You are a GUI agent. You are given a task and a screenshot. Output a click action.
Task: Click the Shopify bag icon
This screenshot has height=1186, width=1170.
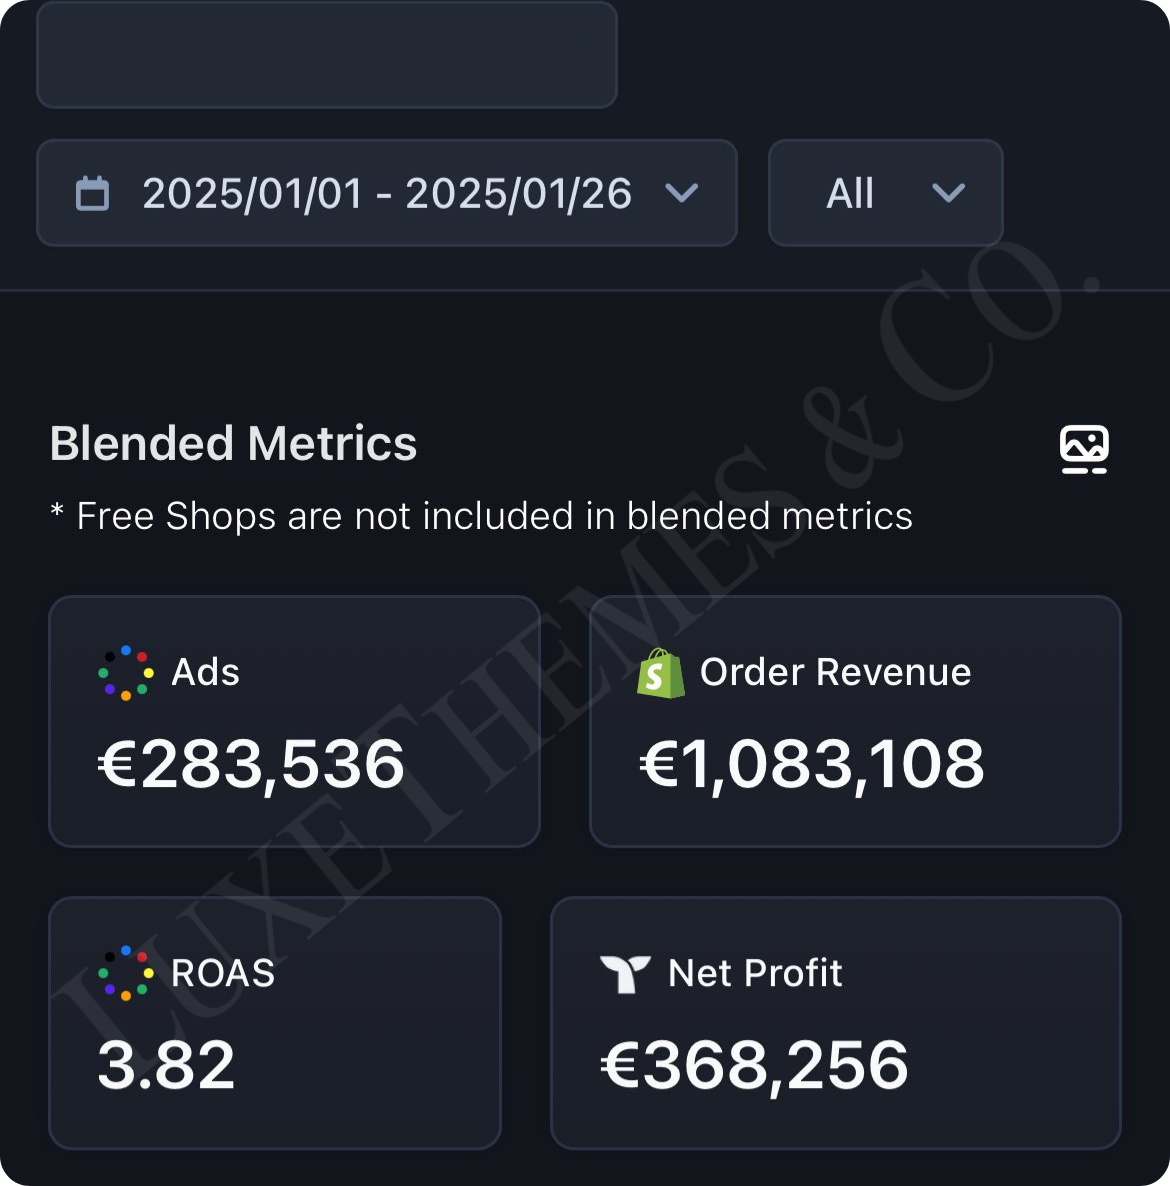point(661,673)
